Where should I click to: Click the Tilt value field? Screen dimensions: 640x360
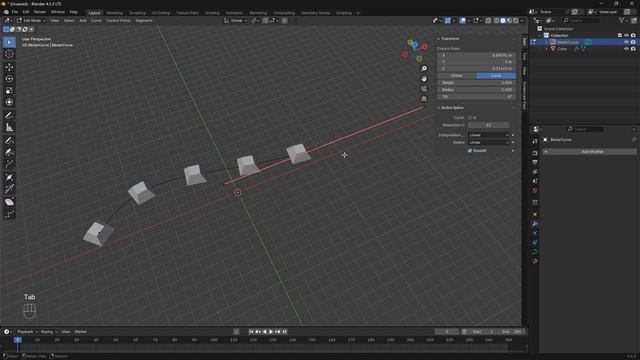476,97
